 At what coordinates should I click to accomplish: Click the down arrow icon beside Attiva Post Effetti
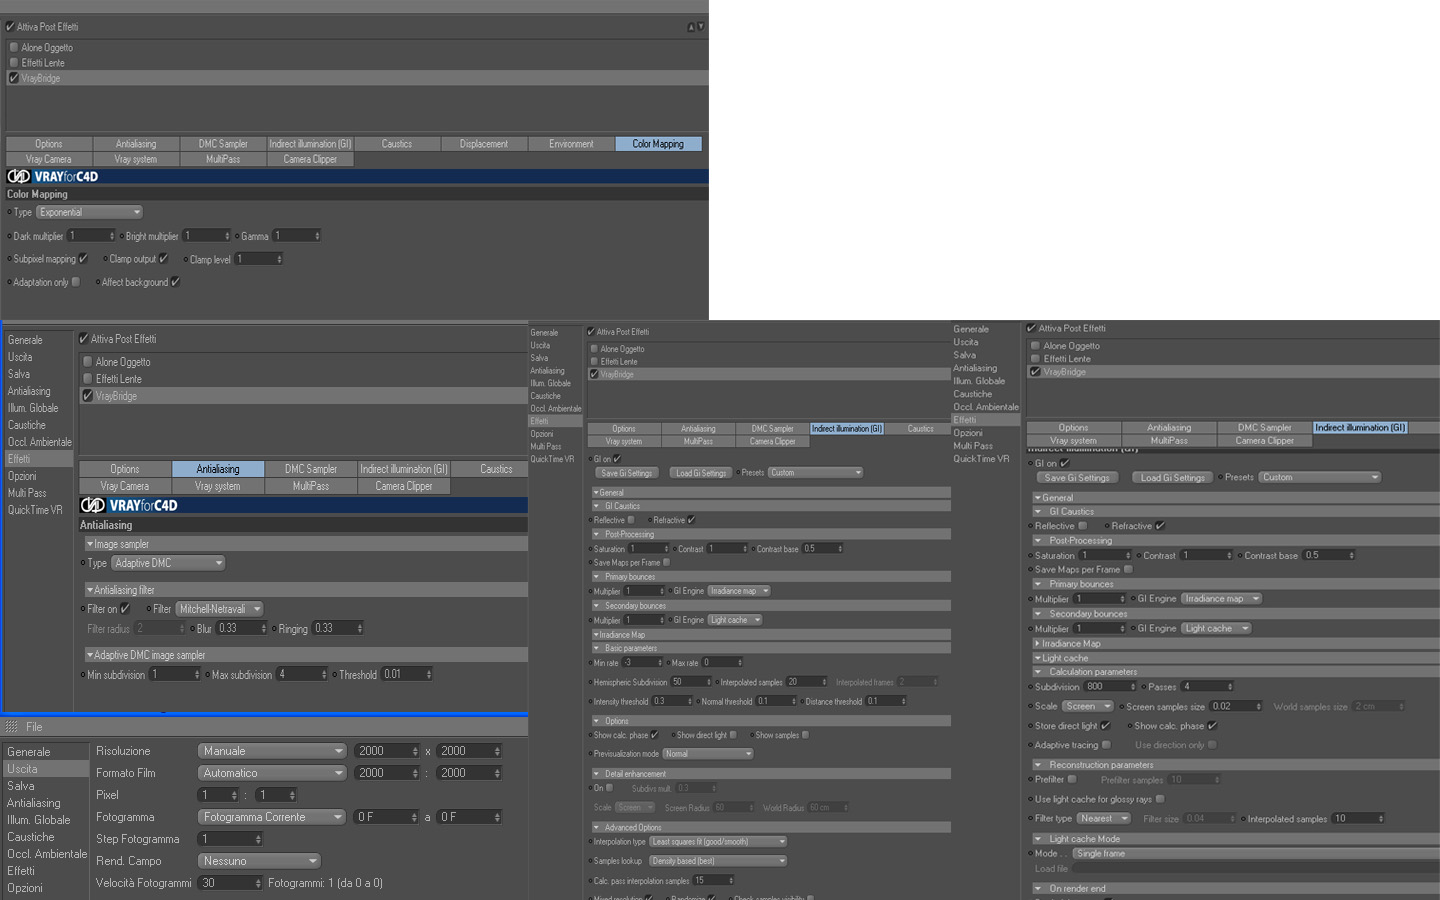701,27
